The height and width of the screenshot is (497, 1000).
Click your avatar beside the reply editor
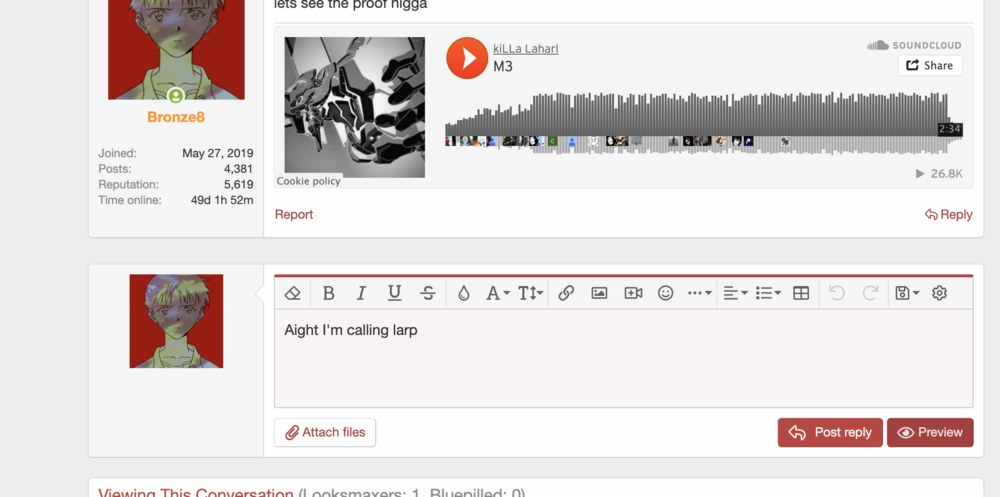pos(176,321)
